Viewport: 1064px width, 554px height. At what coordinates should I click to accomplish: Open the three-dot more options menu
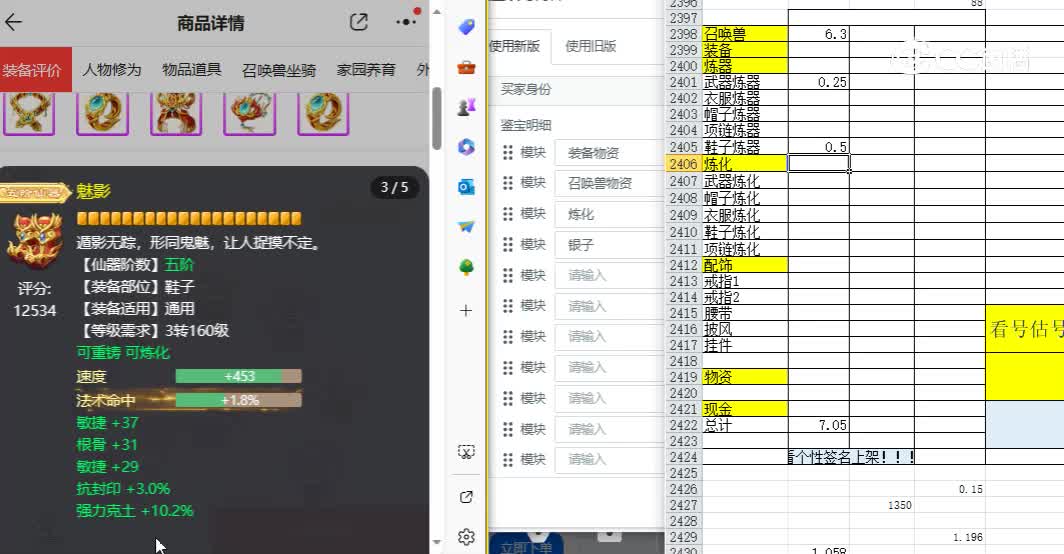click(x=406, y=22)
